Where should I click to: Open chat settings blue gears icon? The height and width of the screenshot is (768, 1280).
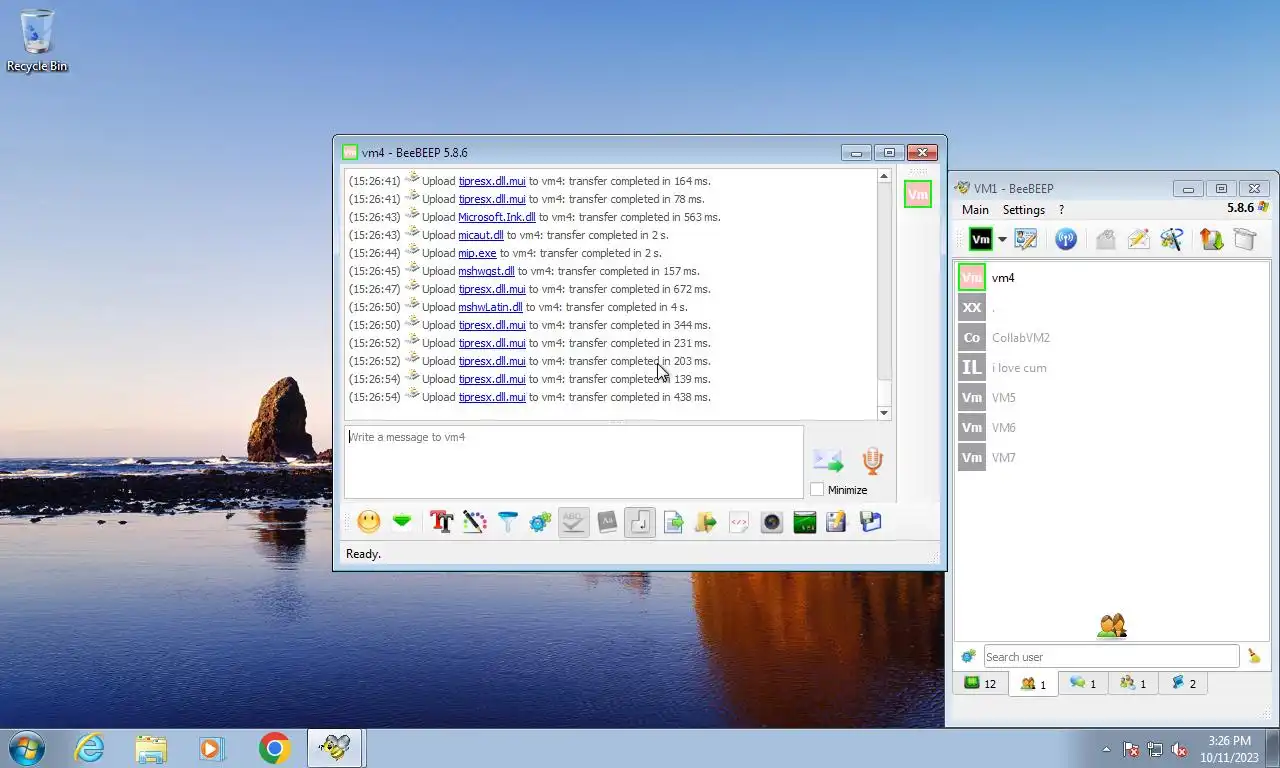point(540,522)
